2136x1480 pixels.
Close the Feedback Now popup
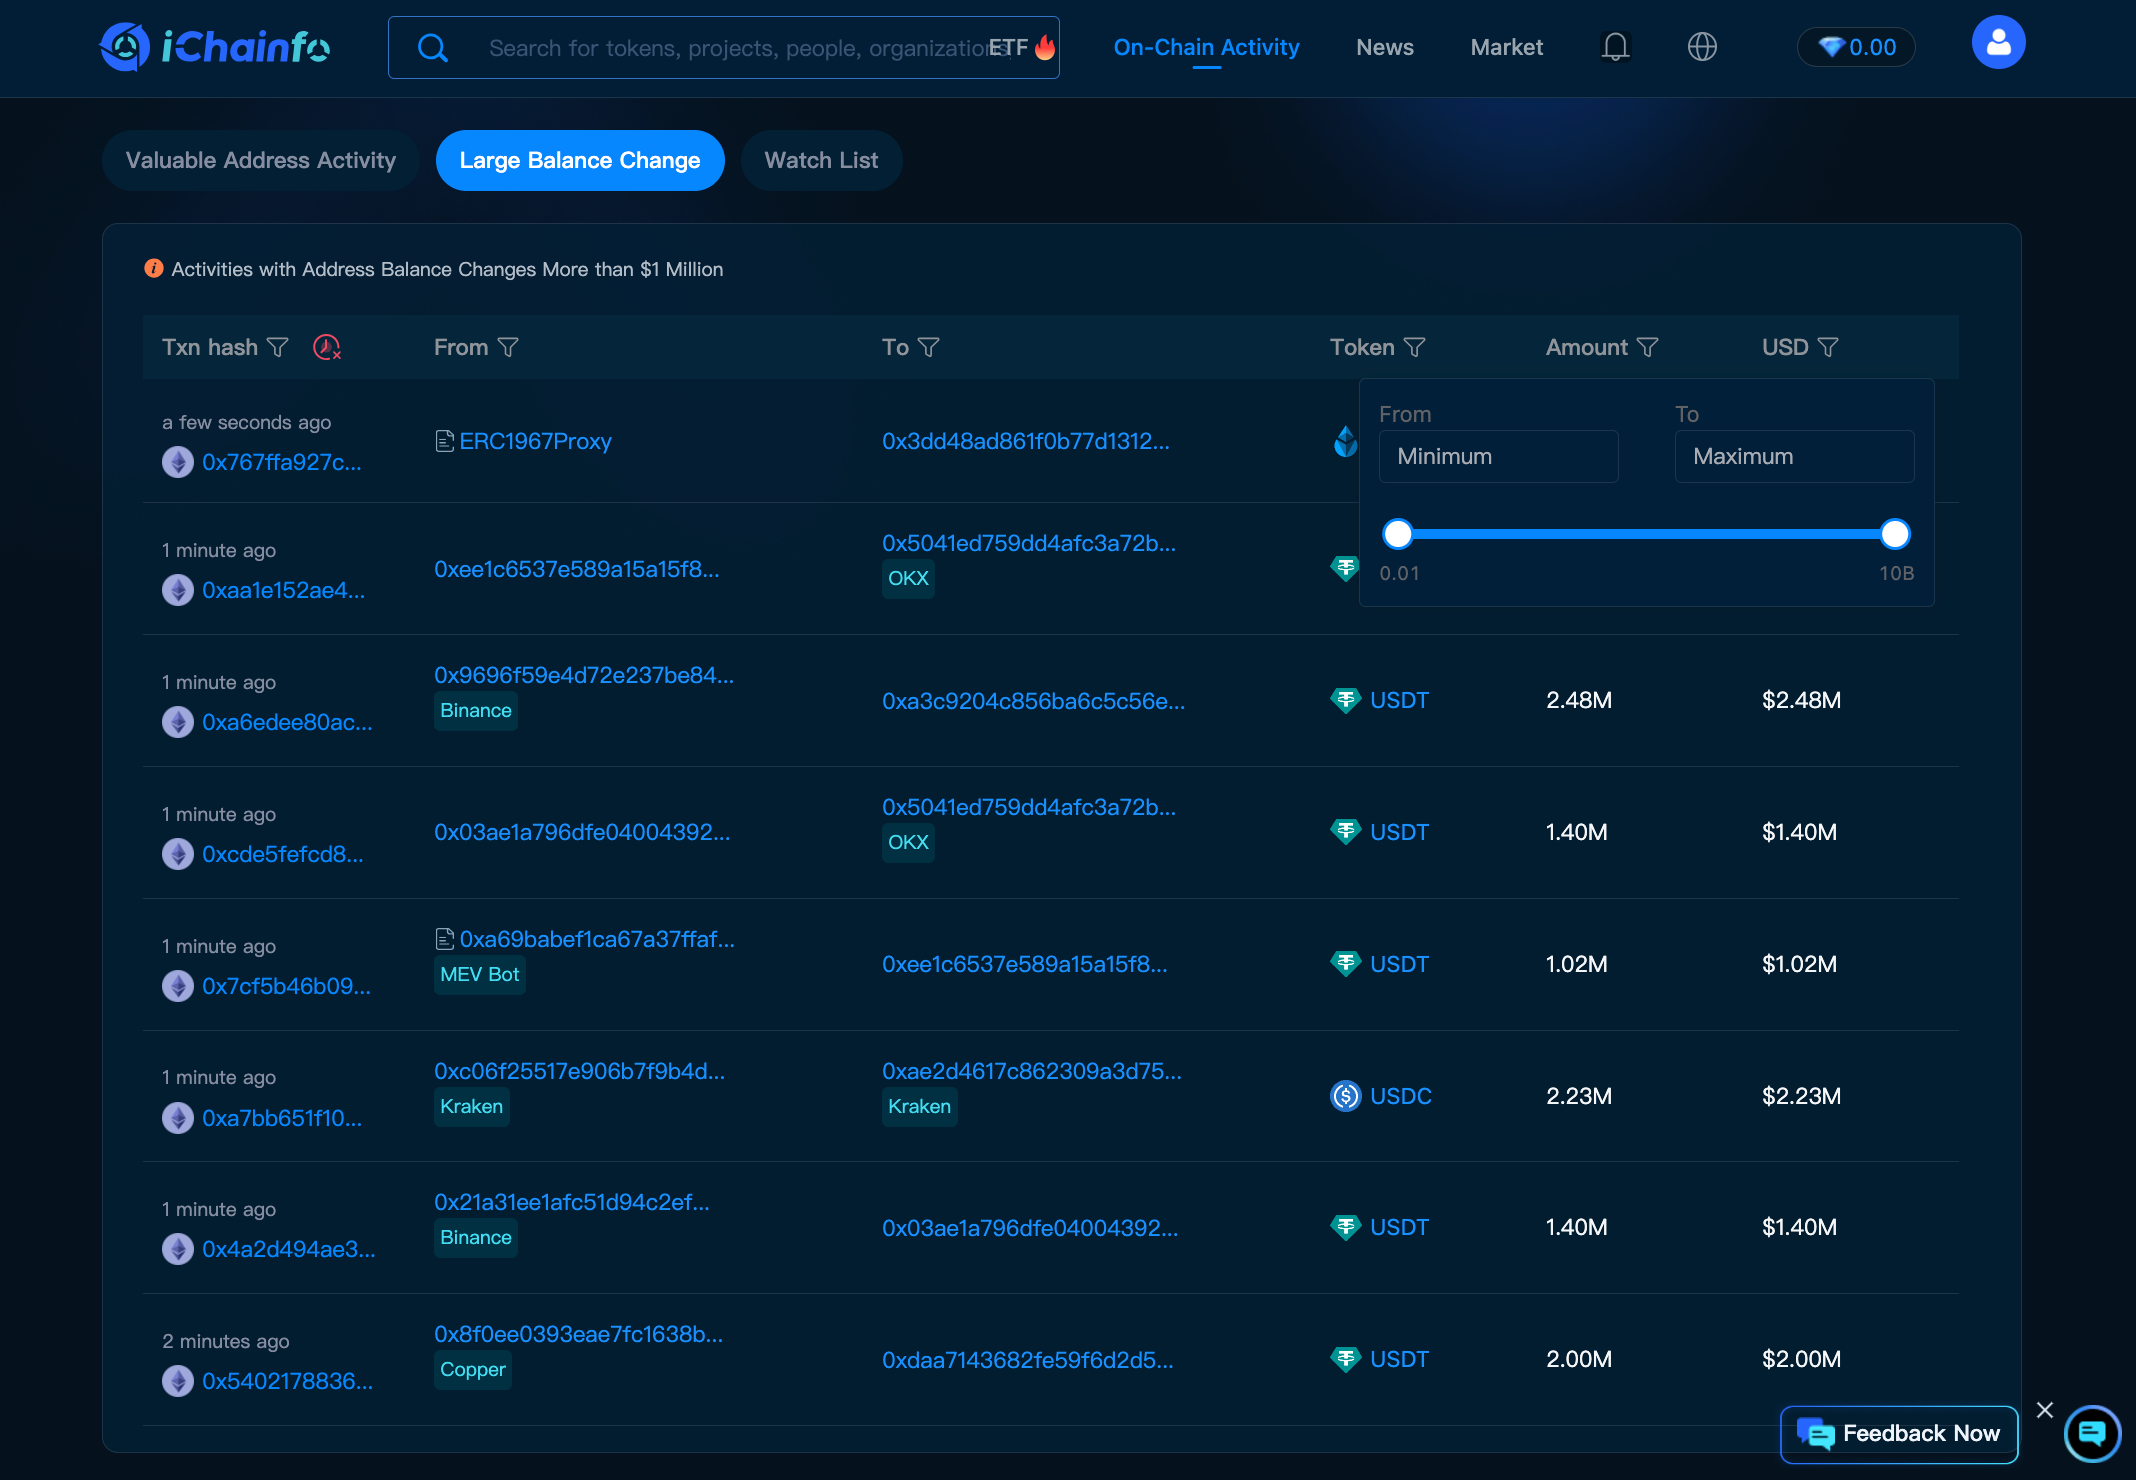coord(2045,1409)
